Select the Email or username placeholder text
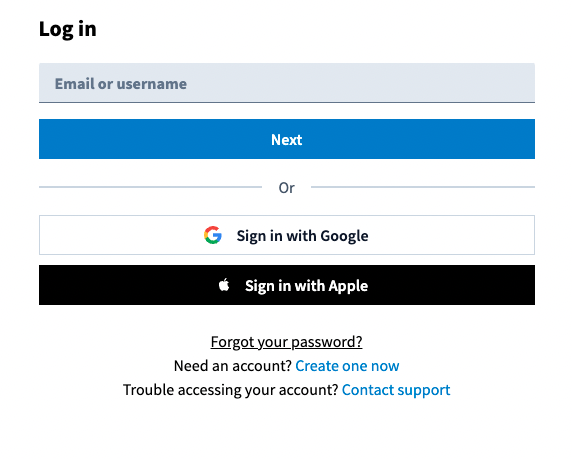Image resolution: width=572 pixels, height=459 pixels. tap(121, 84)
